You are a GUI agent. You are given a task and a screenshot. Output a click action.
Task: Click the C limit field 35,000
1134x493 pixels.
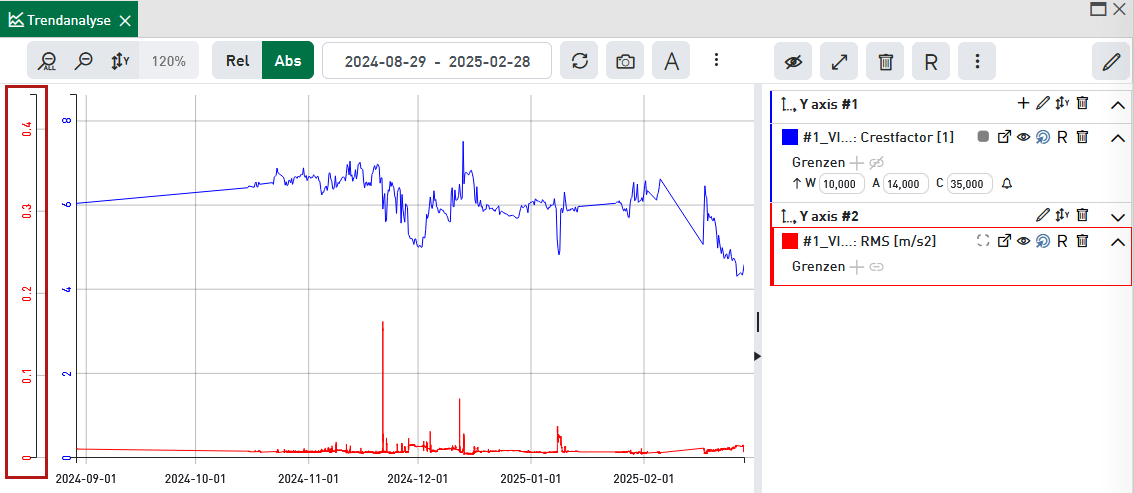click(970, 184)
